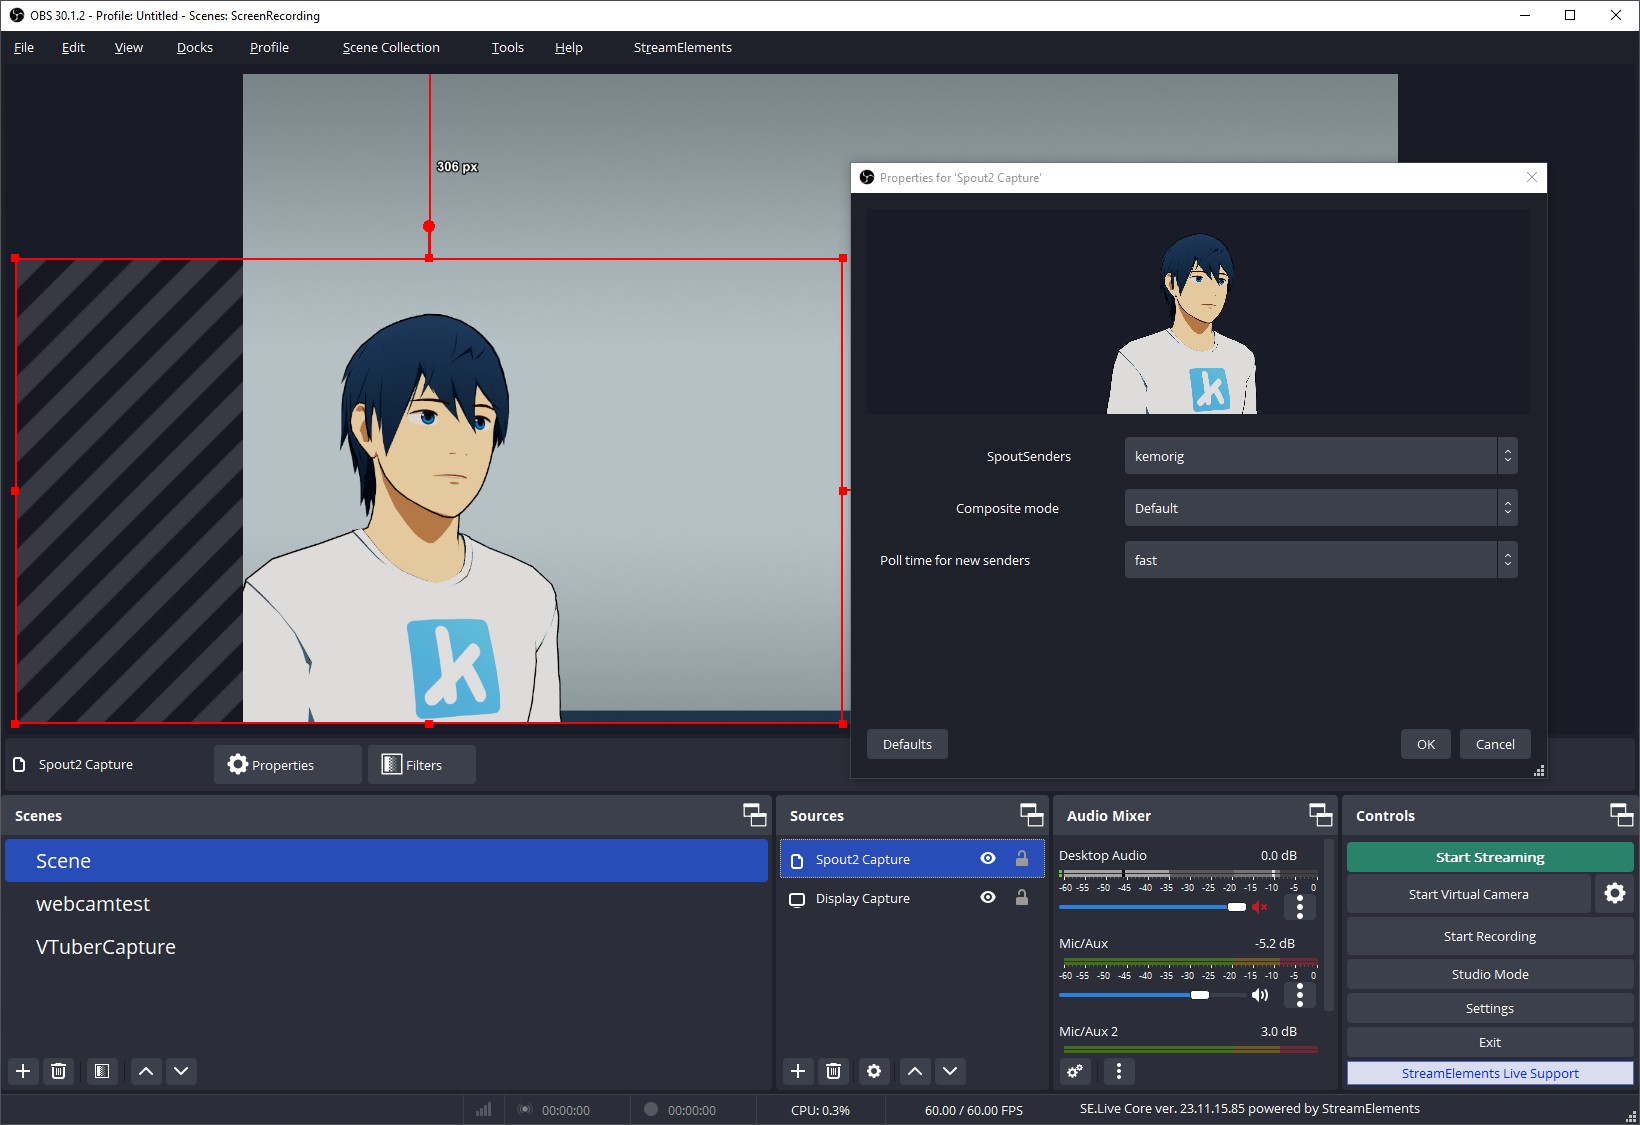Open advanced audio properties gears icon
Viewport: 1640px width, 1125px height.
point(1075,1071)
